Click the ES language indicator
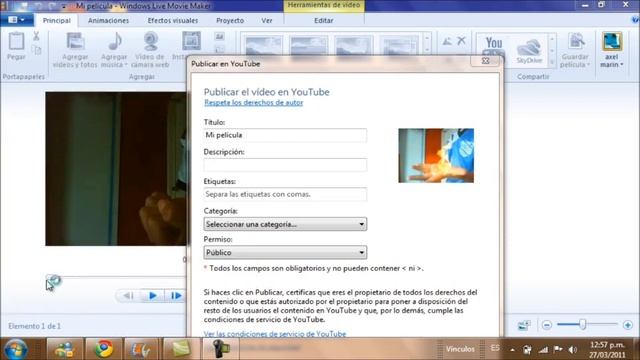The width and height of the screenshot is (640, 360). [495, 348]
